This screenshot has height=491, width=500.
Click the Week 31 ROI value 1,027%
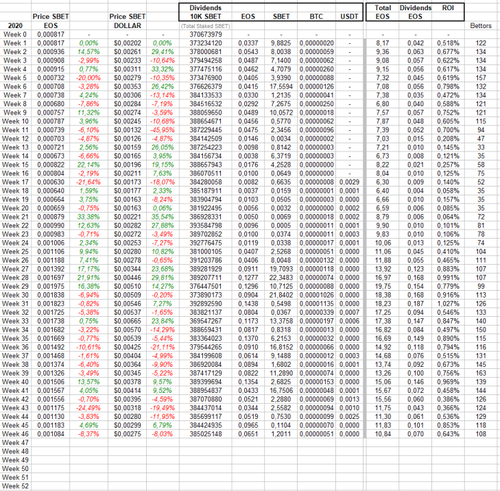[448, 304]
